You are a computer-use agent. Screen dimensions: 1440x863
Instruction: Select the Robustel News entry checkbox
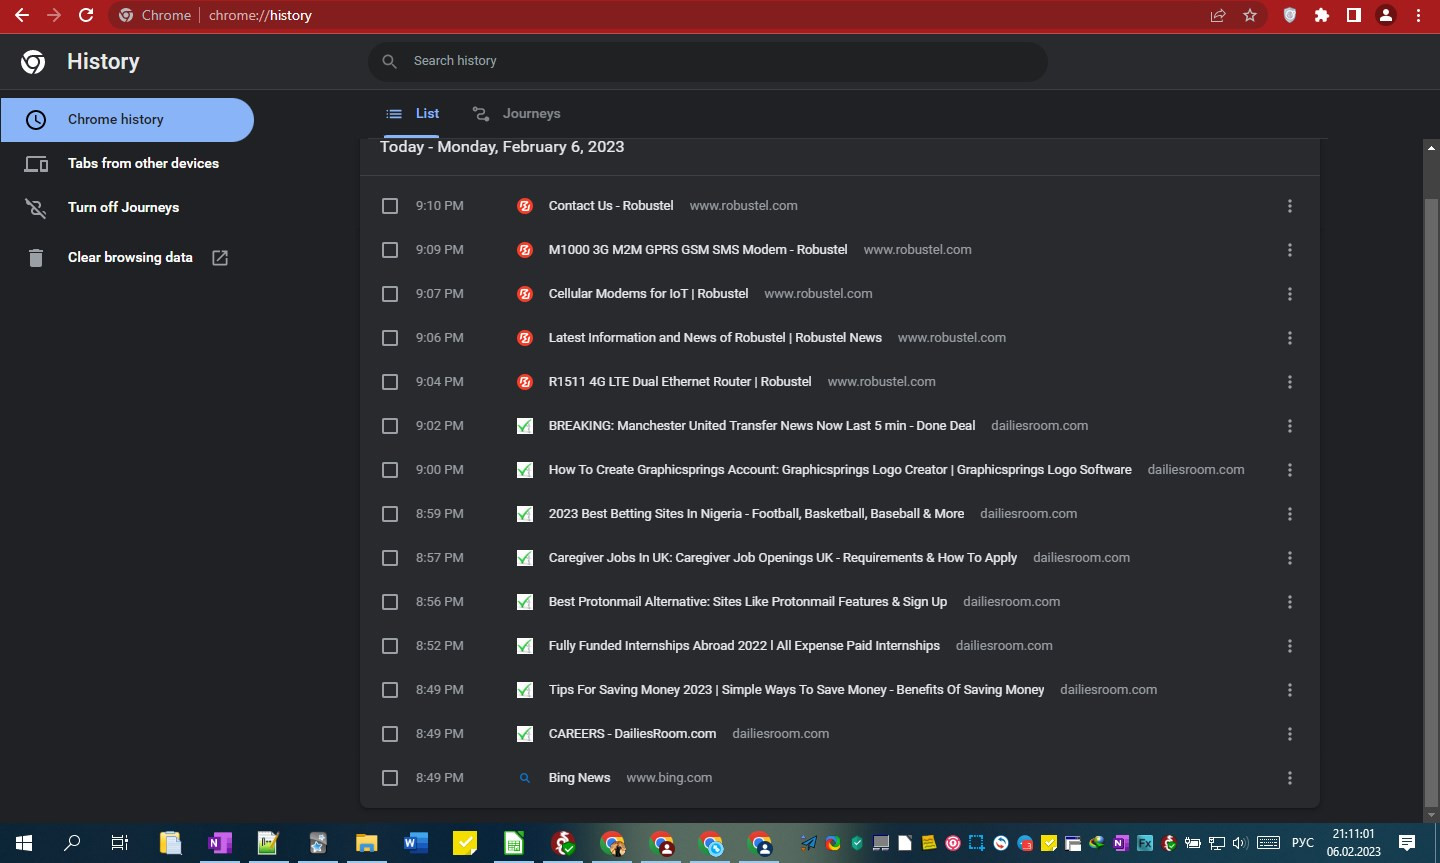pyautogui.click(x=390, y=338)
